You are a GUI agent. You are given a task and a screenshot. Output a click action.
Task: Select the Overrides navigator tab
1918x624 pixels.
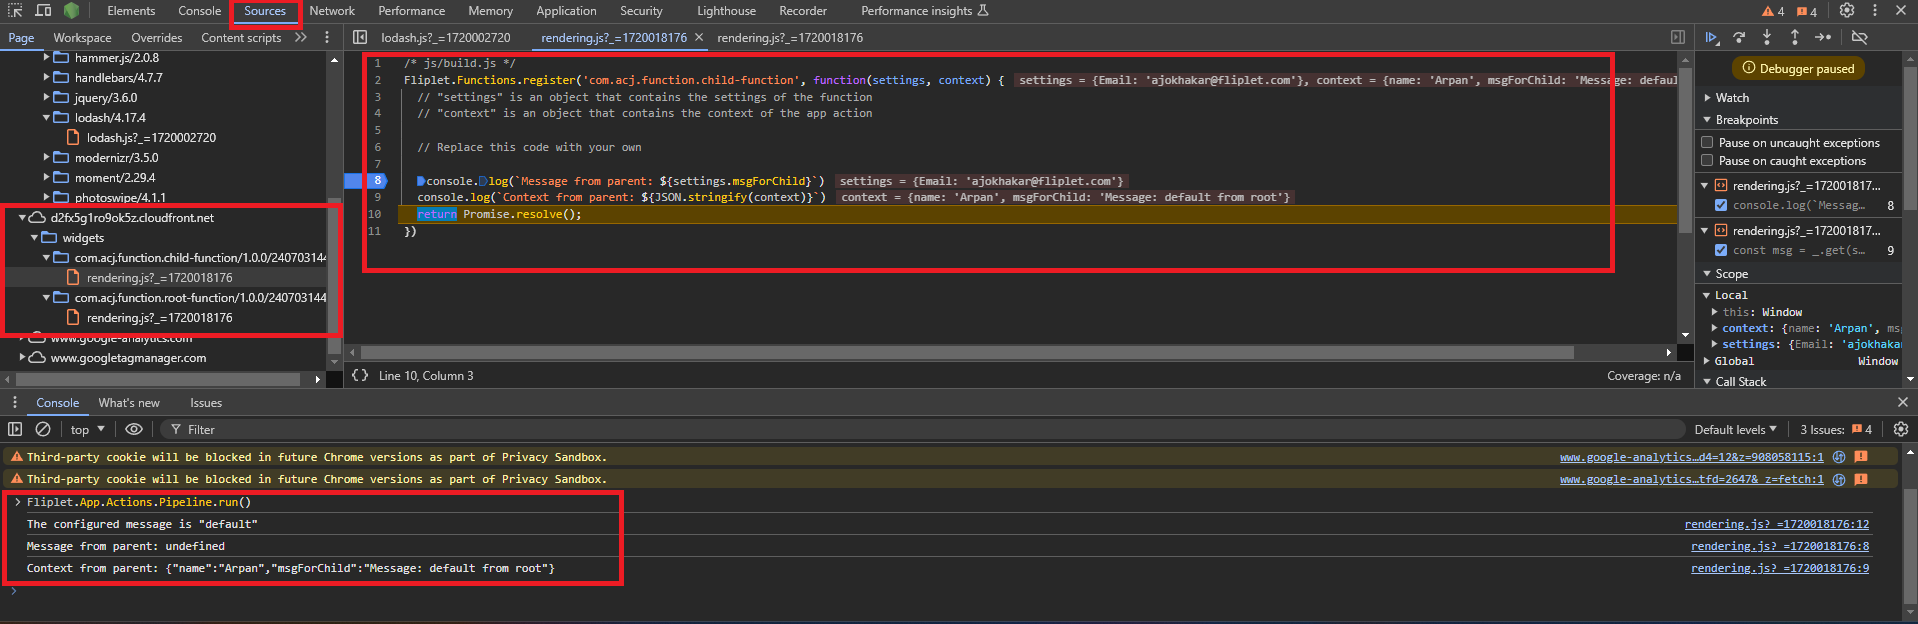coord(157,38)
